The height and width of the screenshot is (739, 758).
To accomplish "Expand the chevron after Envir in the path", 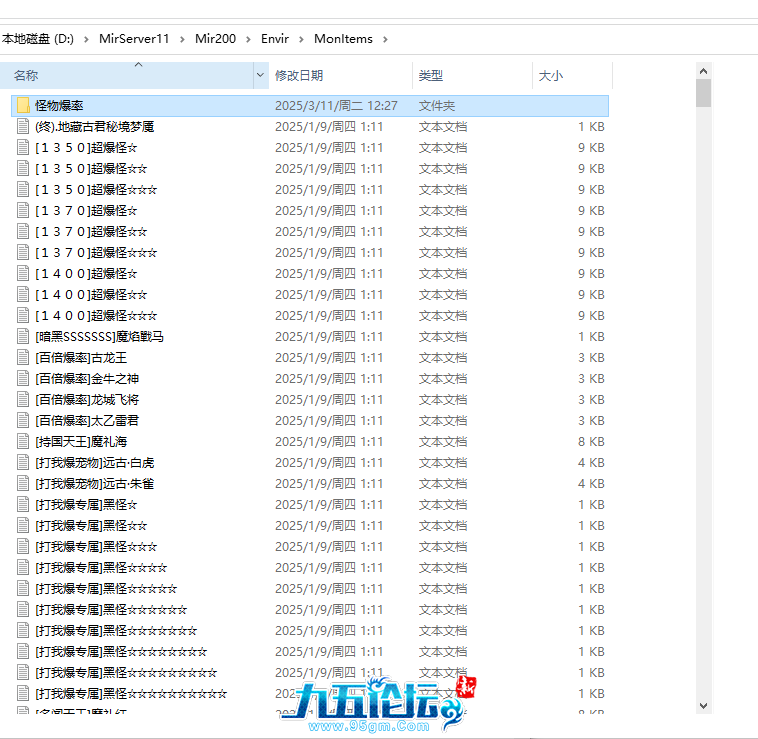I will 301,39.
